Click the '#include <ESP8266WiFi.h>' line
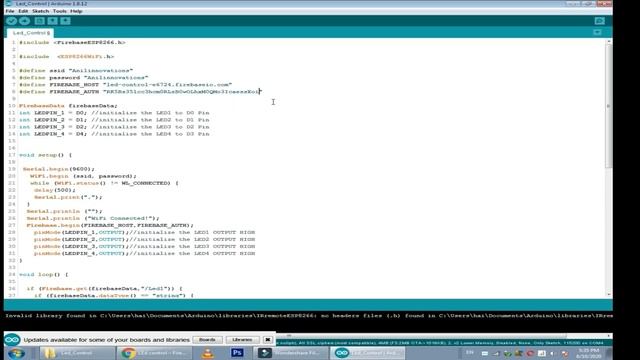This screenshot has width=640, height=360. click(67, 57)
